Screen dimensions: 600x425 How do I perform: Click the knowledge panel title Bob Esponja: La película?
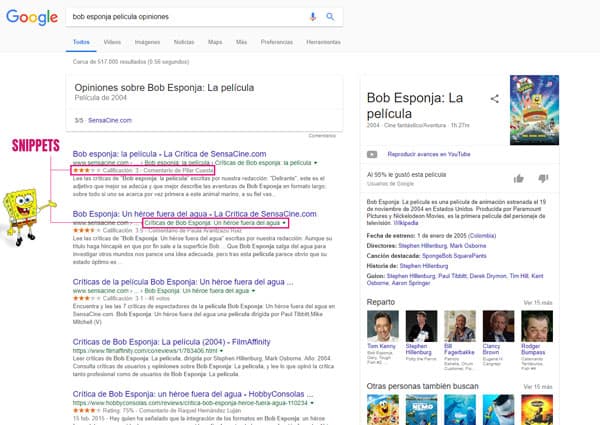[415, 106]
